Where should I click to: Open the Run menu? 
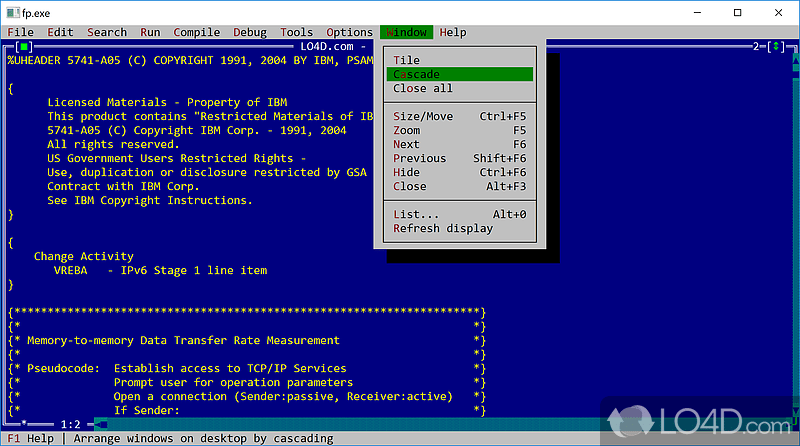click(150, 32)
